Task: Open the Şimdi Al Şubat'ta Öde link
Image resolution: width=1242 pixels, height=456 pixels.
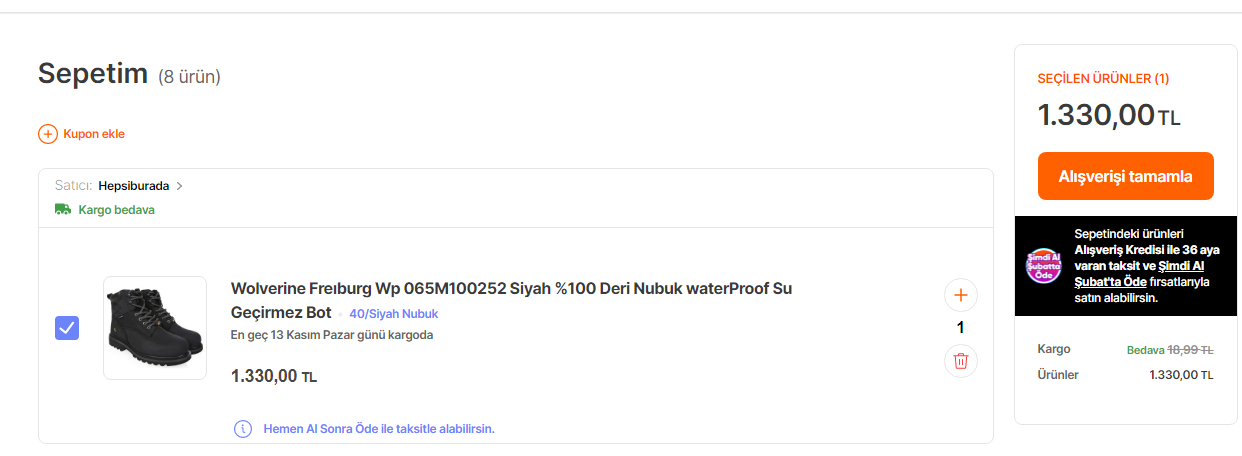Action: (x=1139, y=274)
